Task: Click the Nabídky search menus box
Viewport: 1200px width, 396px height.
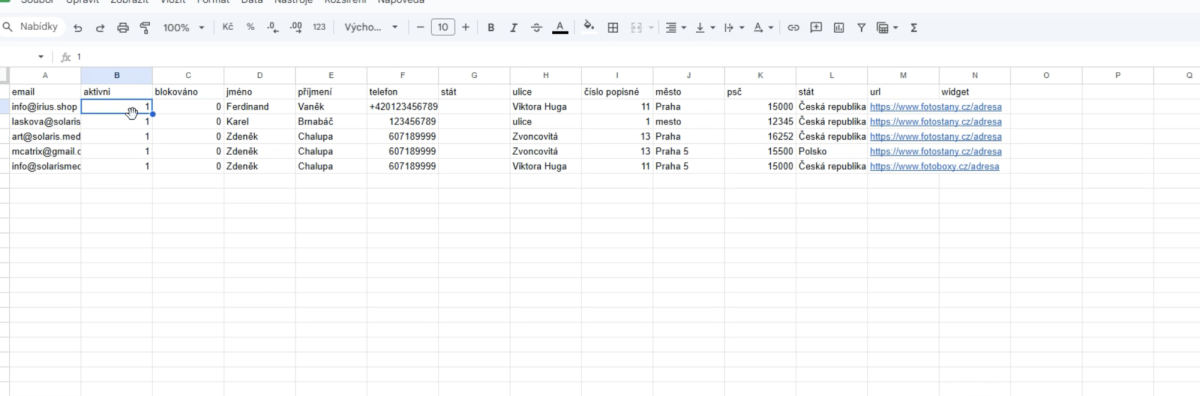Action: tap(30, 28)
